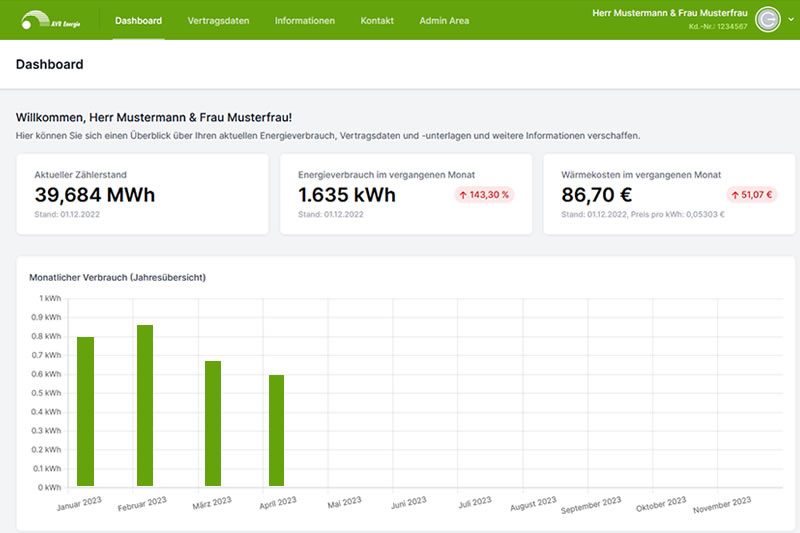Click the 143,30 % increase badge

coord(485,195)
